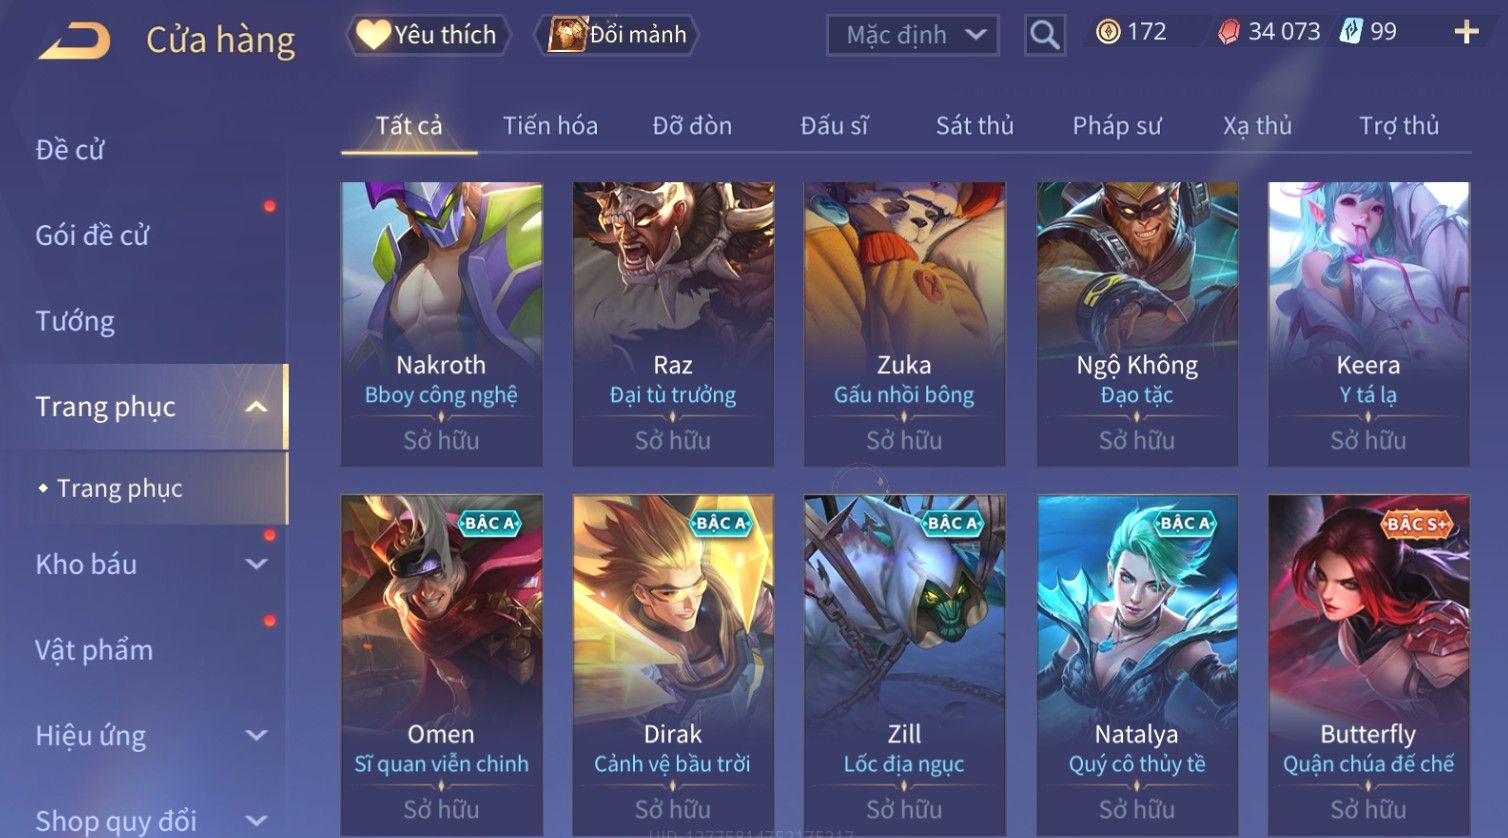Expand the Hiệu ứng sidebar section
The image size is (1508, 838).
click(x=256, y=736)
